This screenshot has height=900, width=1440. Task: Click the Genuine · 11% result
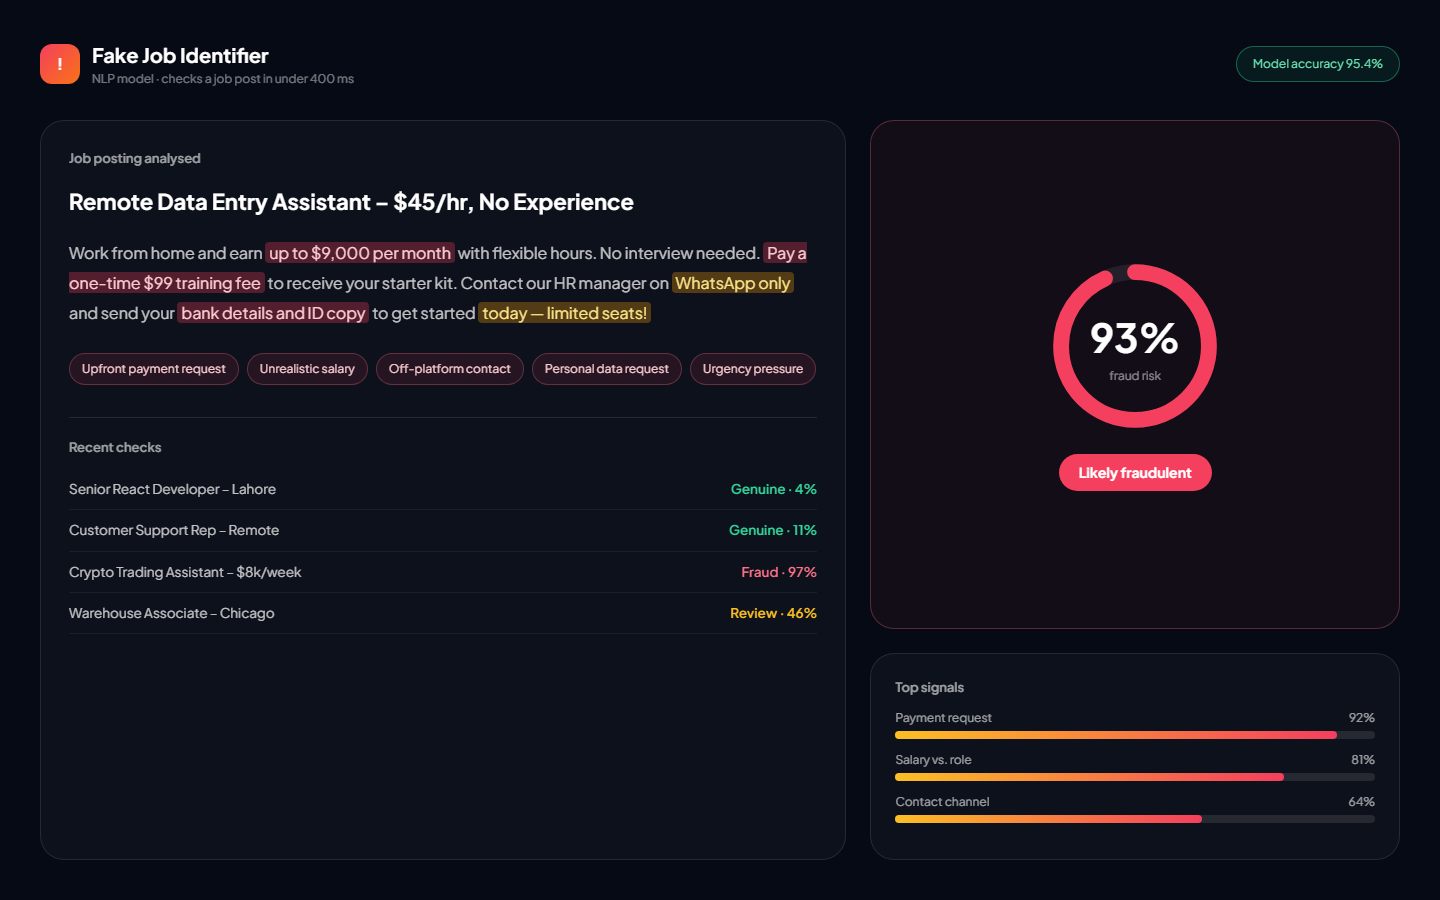pyautogui.click(x=773, y=530)
